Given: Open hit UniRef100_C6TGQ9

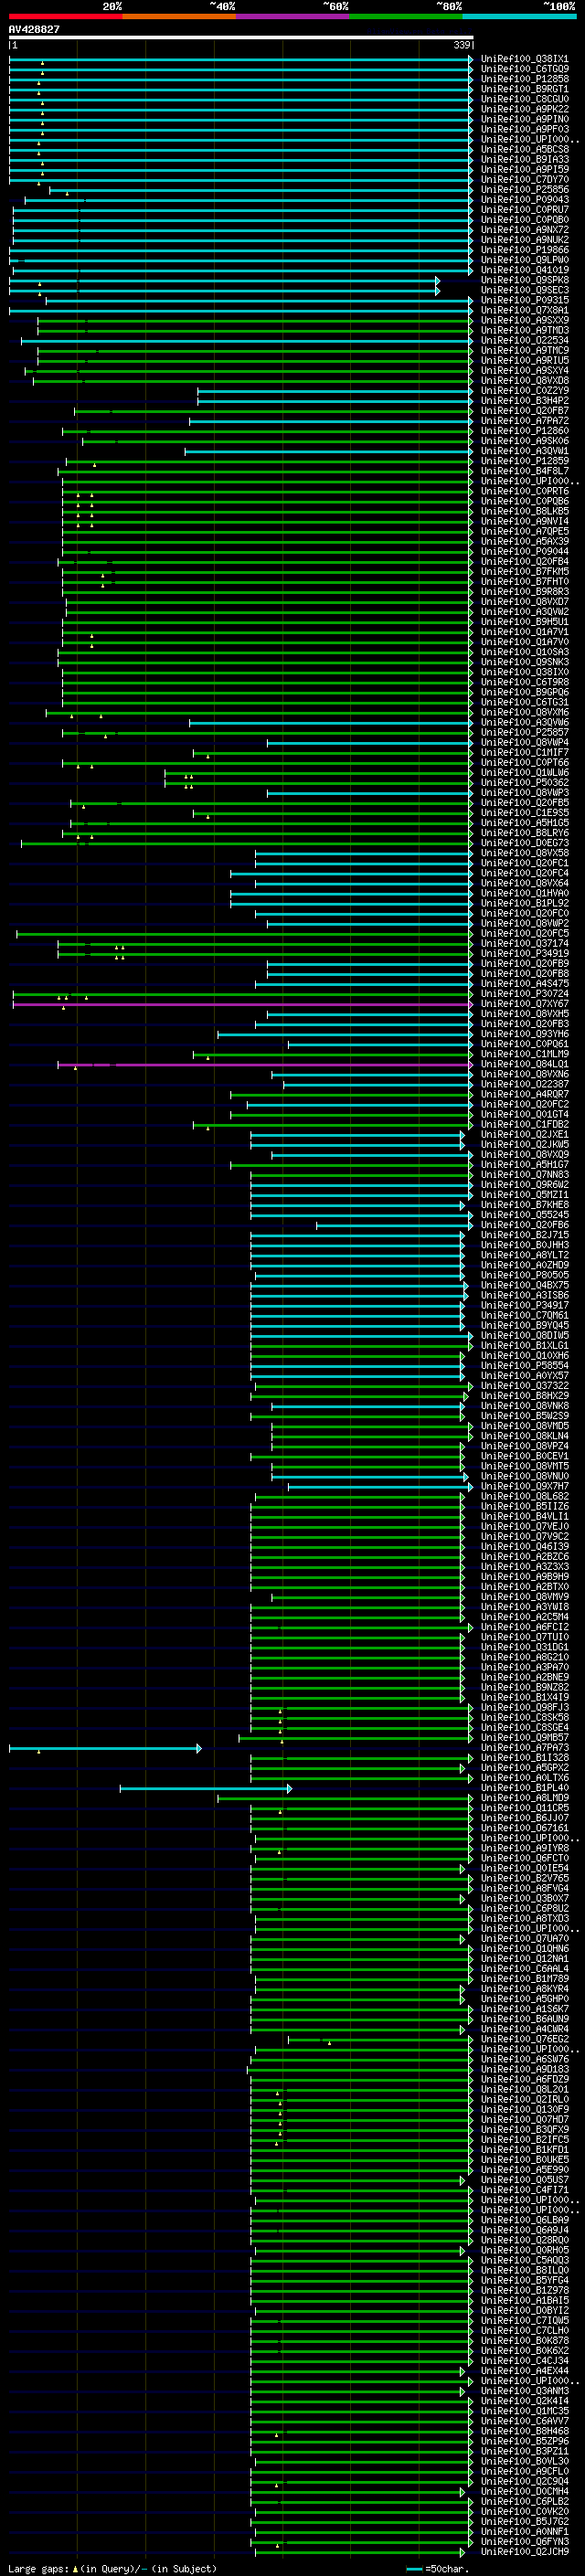Looking at the screenshot, I should coord(525,69).
